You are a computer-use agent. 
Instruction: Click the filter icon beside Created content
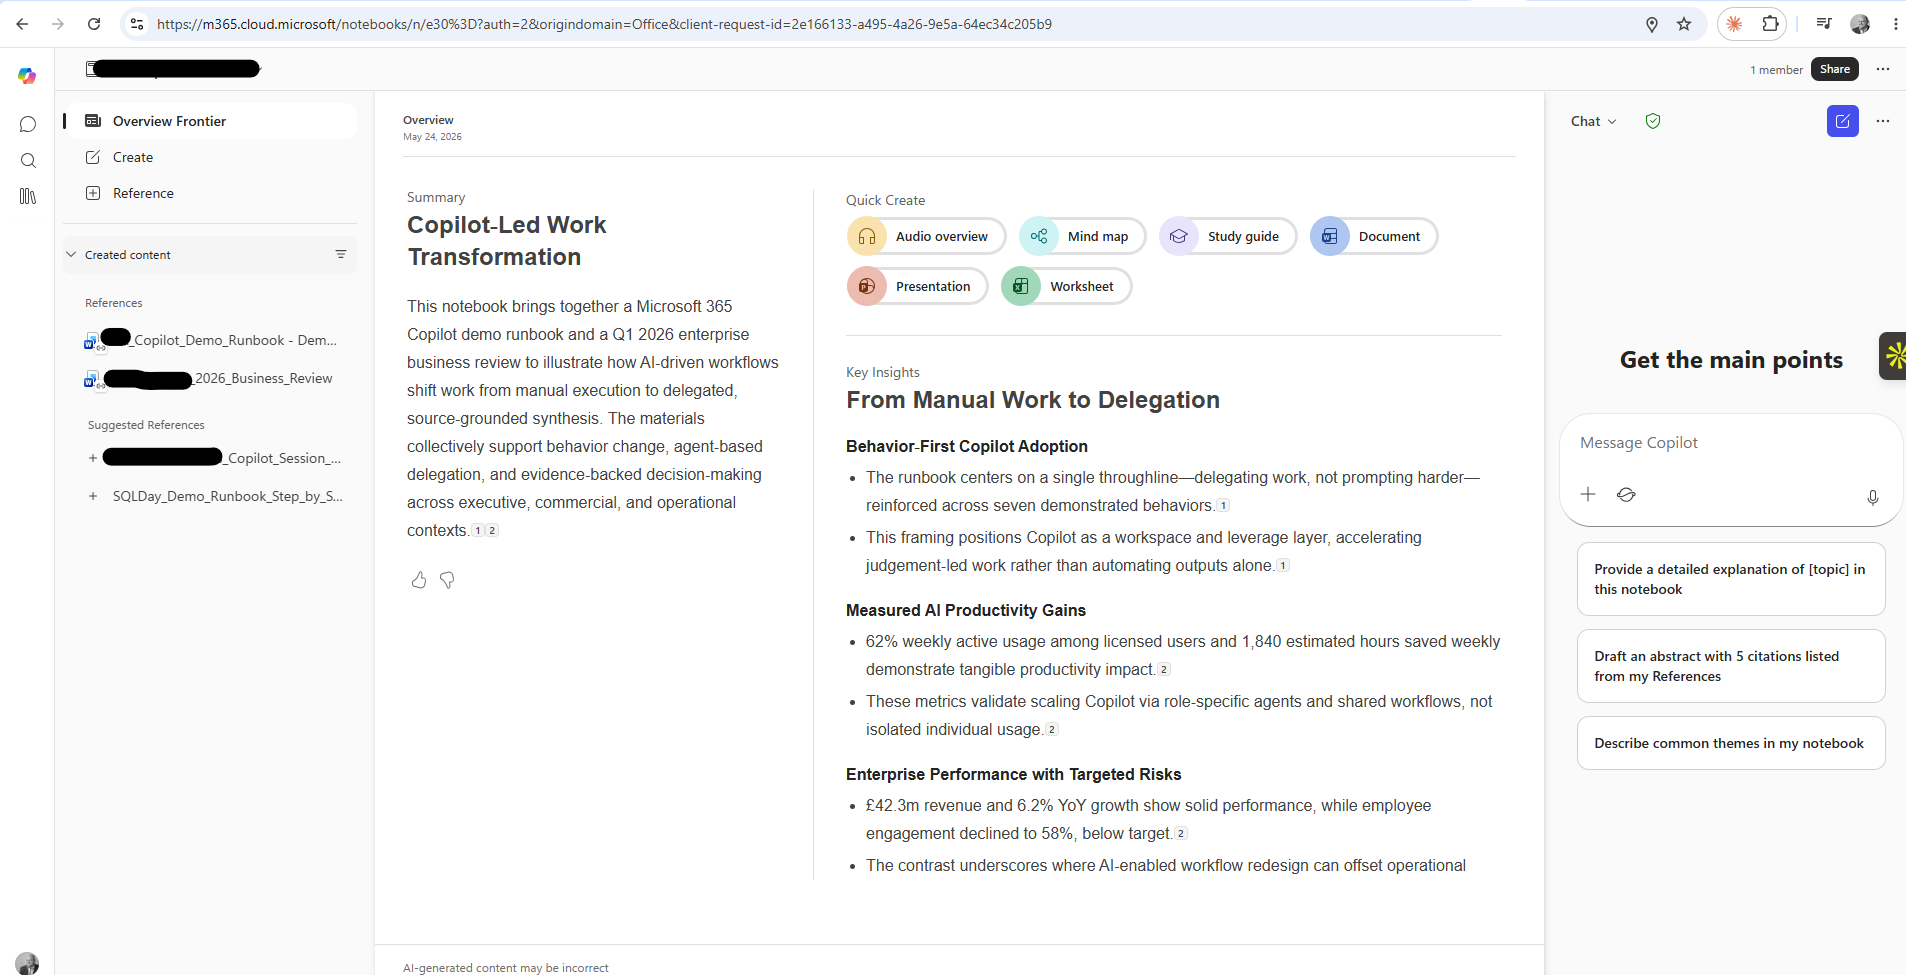(x=341, y=254)
